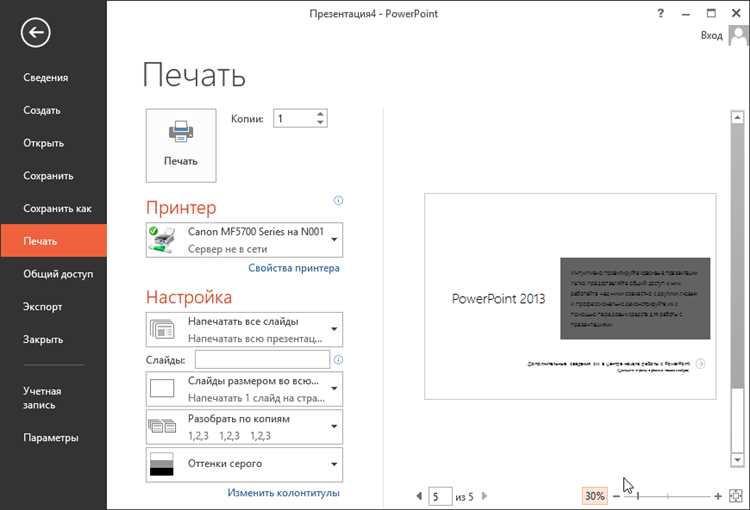This screenshot has width=750, height=510.
Task: Open the Слайды размером во всю dropdown
Action: (x=244, y=389)
